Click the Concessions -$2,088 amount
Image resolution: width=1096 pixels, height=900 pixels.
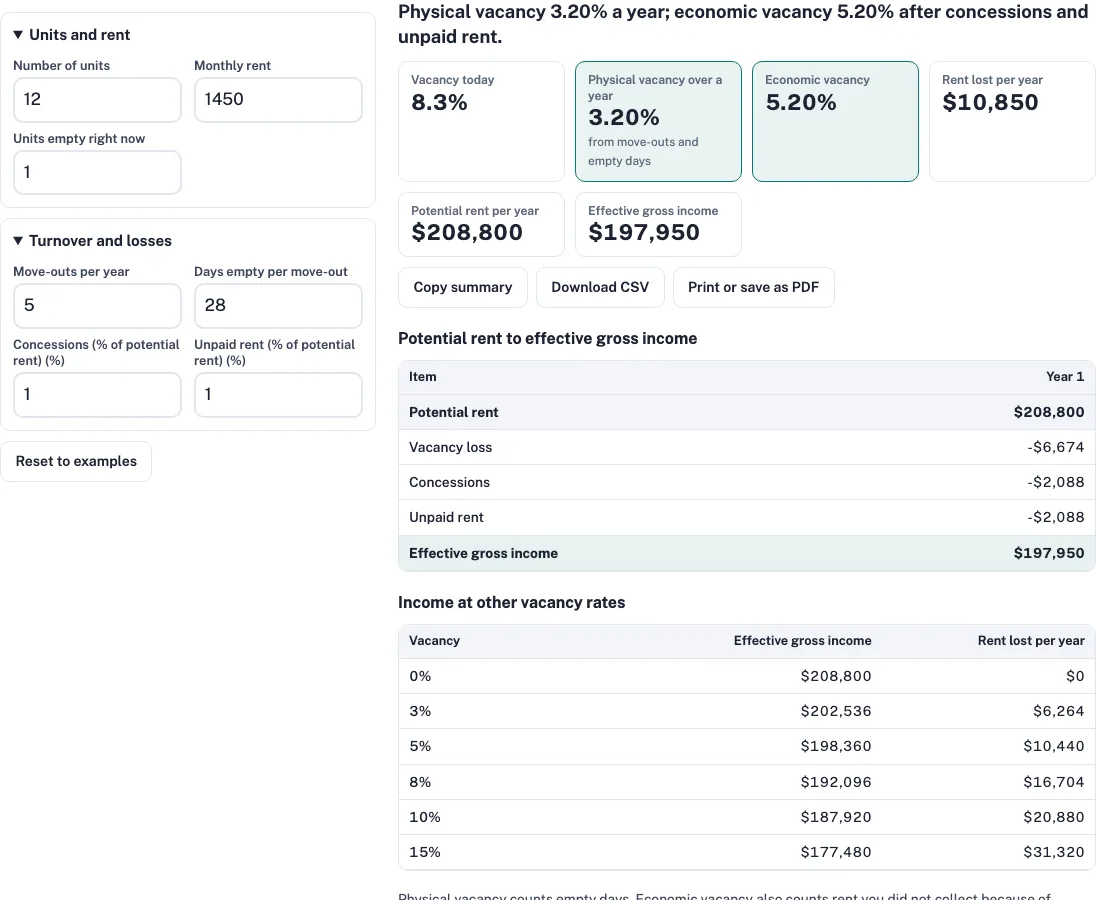pos(1055,482)
